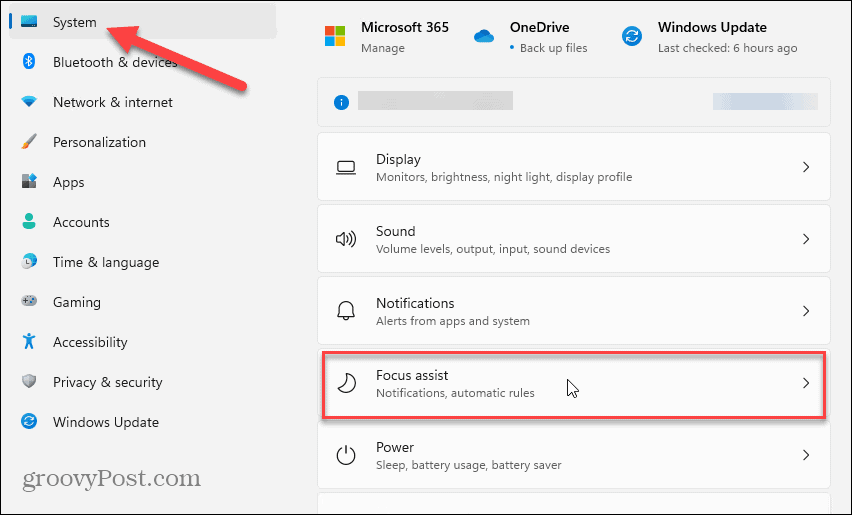Click the blue info icon in banner

(341, 102)
